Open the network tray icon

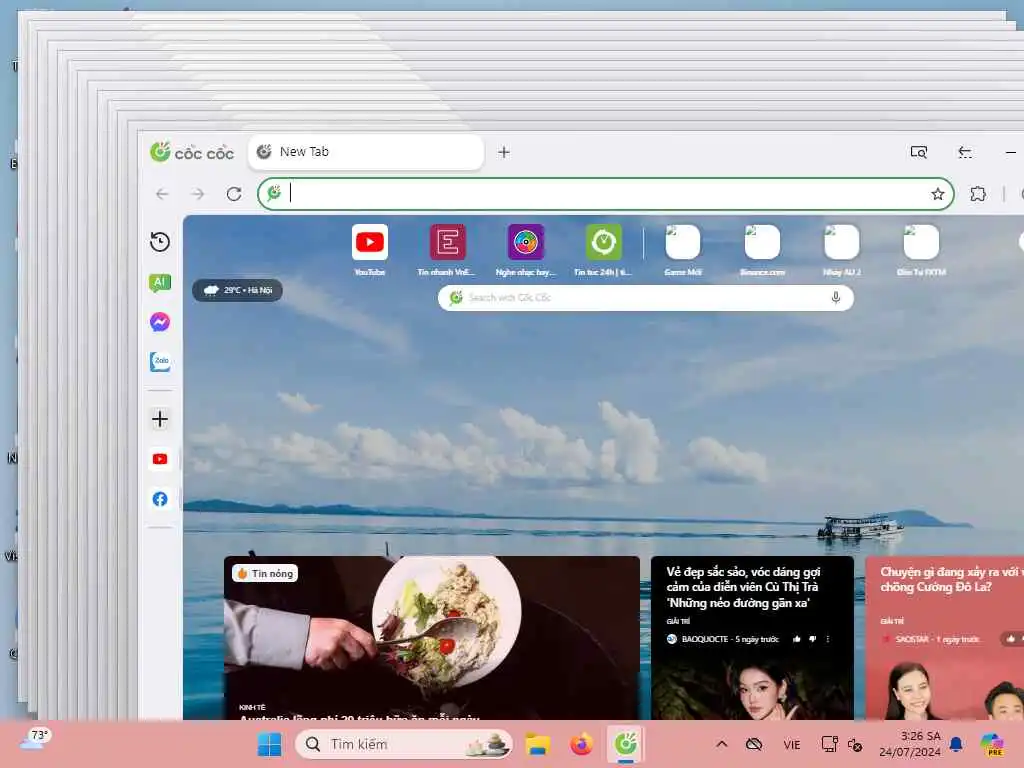click(829, 744)
